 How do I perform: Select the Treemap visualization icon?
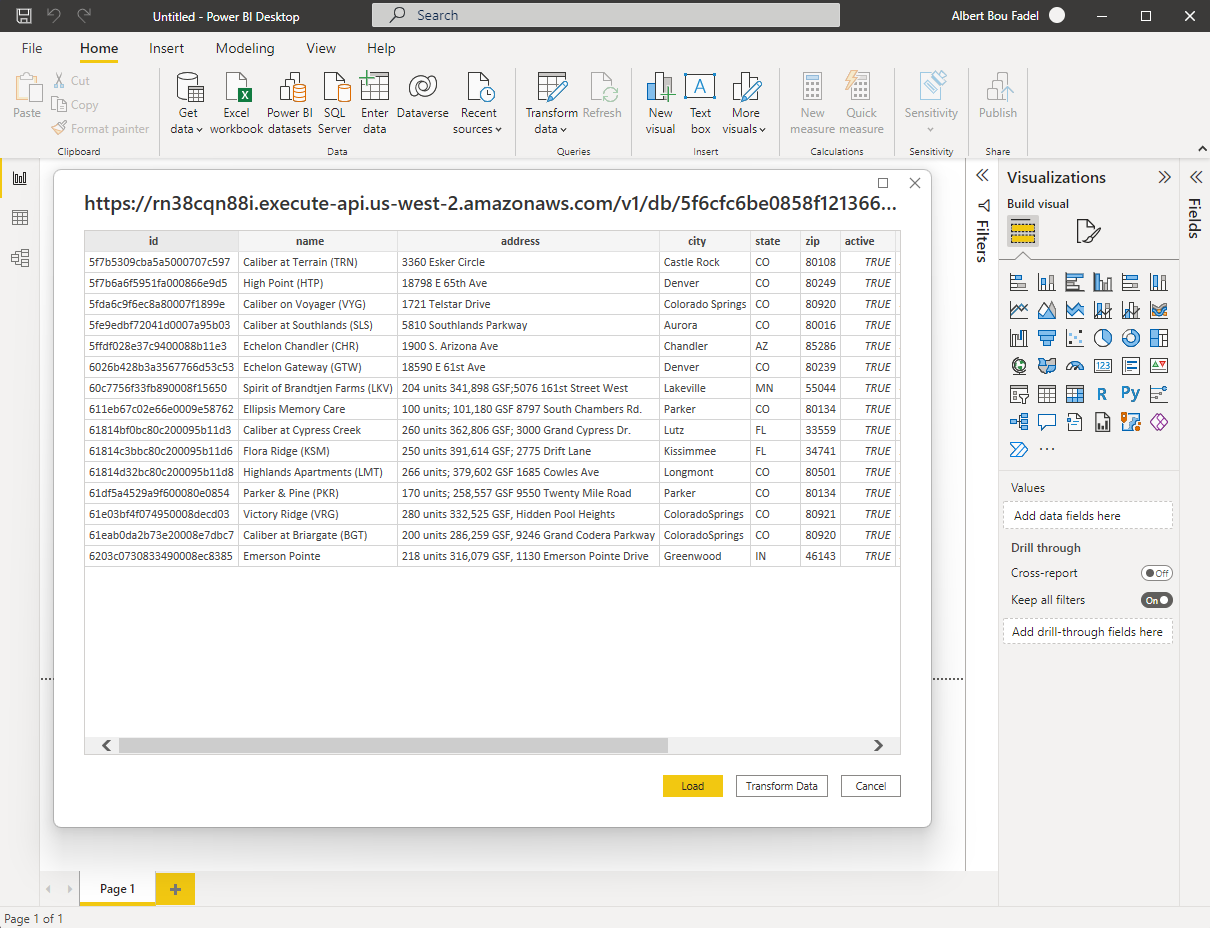click(1158, 338)
